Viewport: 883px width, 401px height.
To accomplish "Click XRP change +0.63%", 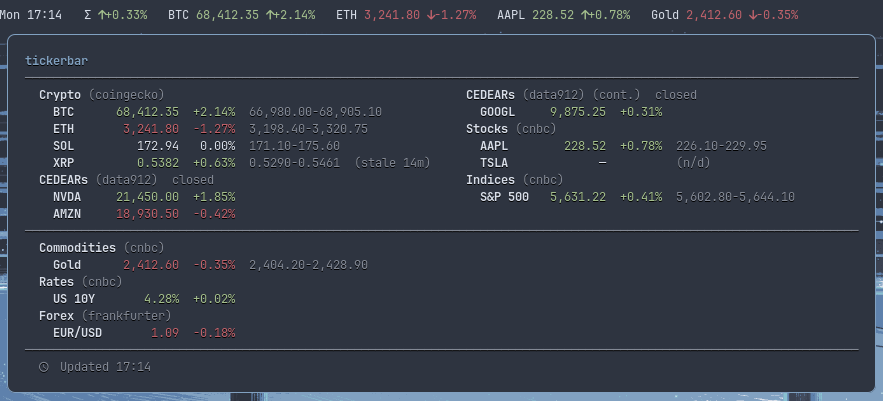I will [214, 163].
